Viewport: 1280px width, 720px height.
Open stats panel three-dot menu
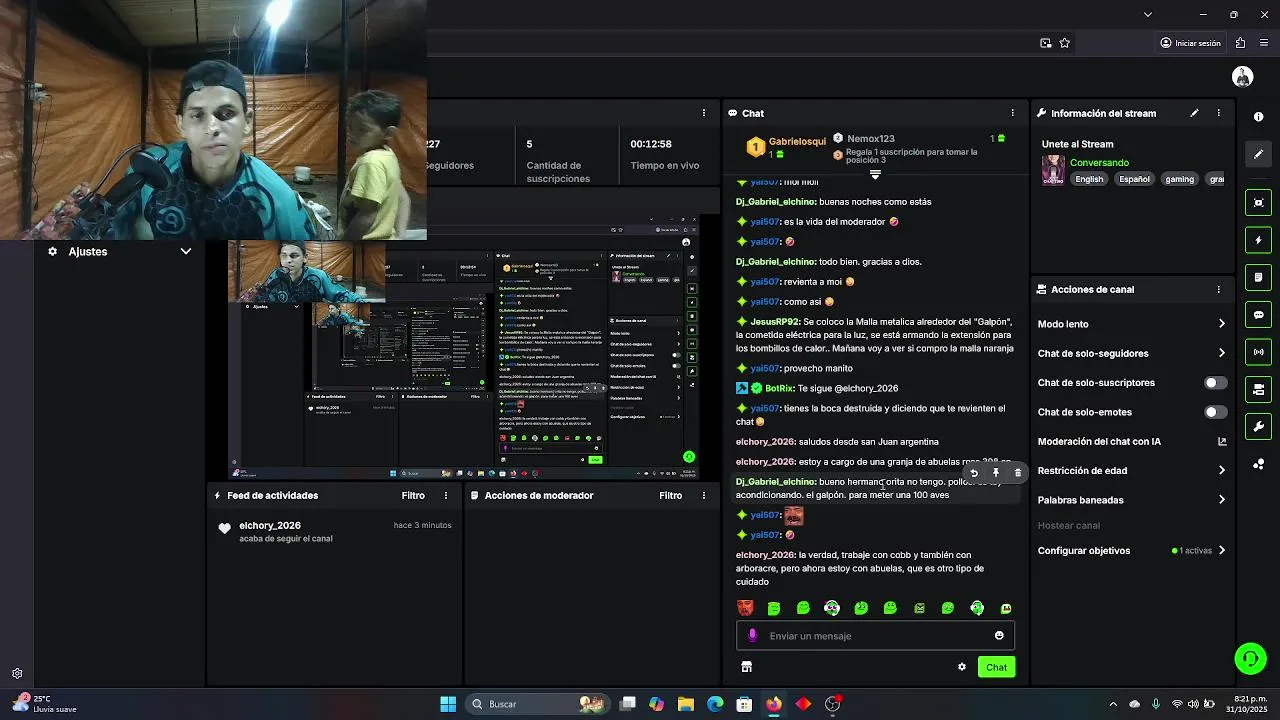pos(704,113)
